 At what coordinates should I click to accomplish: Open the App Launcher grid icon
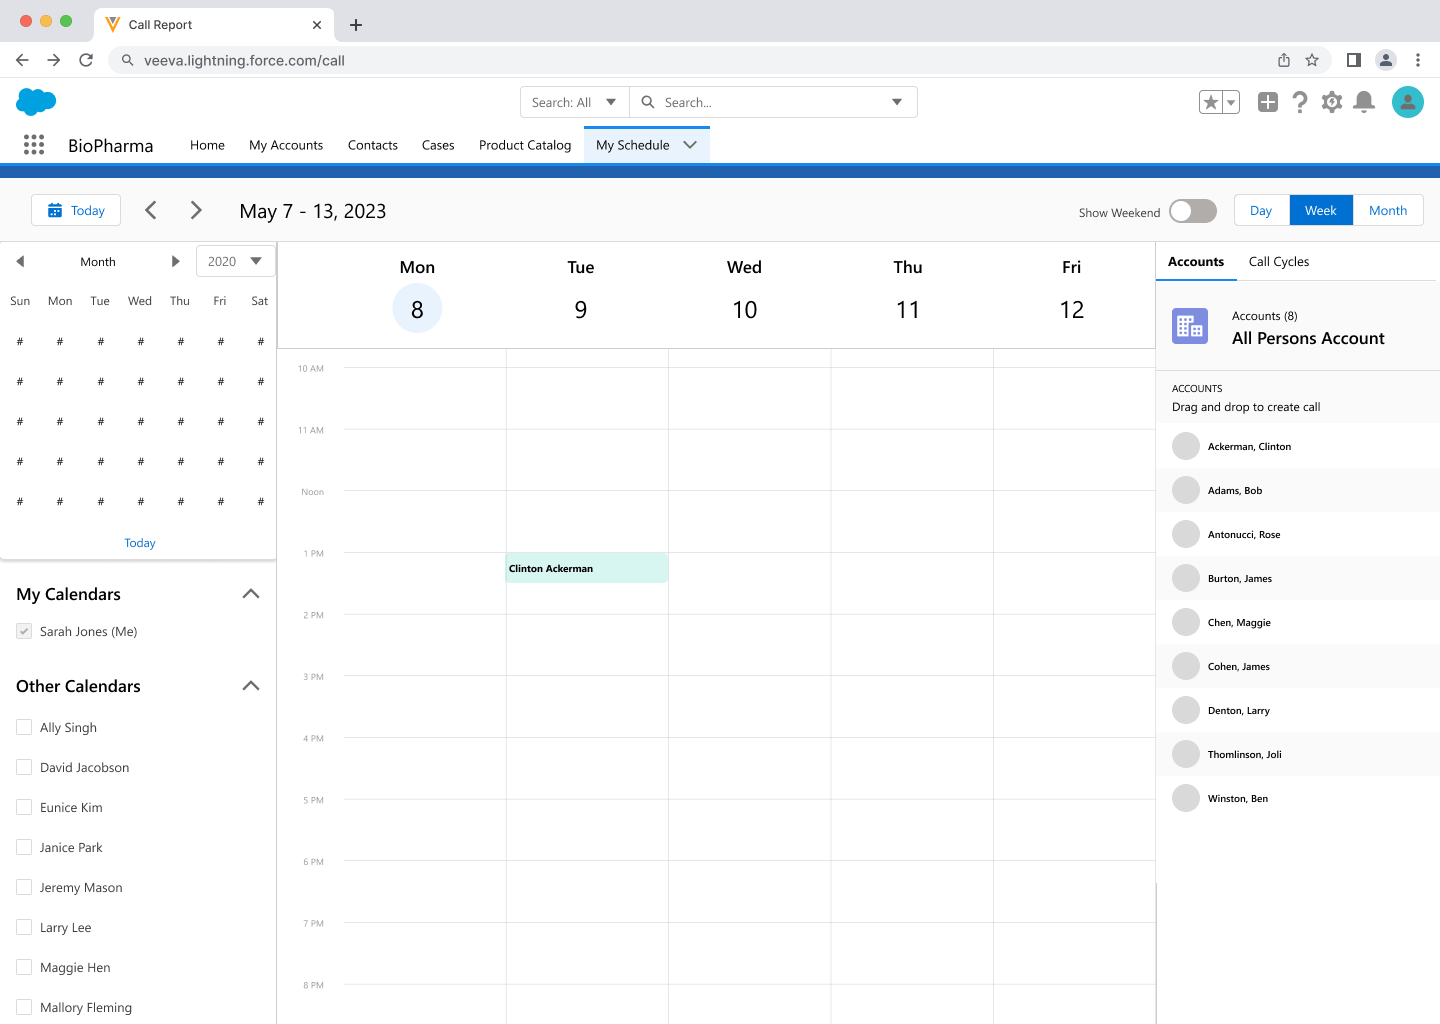click(34, 145)
